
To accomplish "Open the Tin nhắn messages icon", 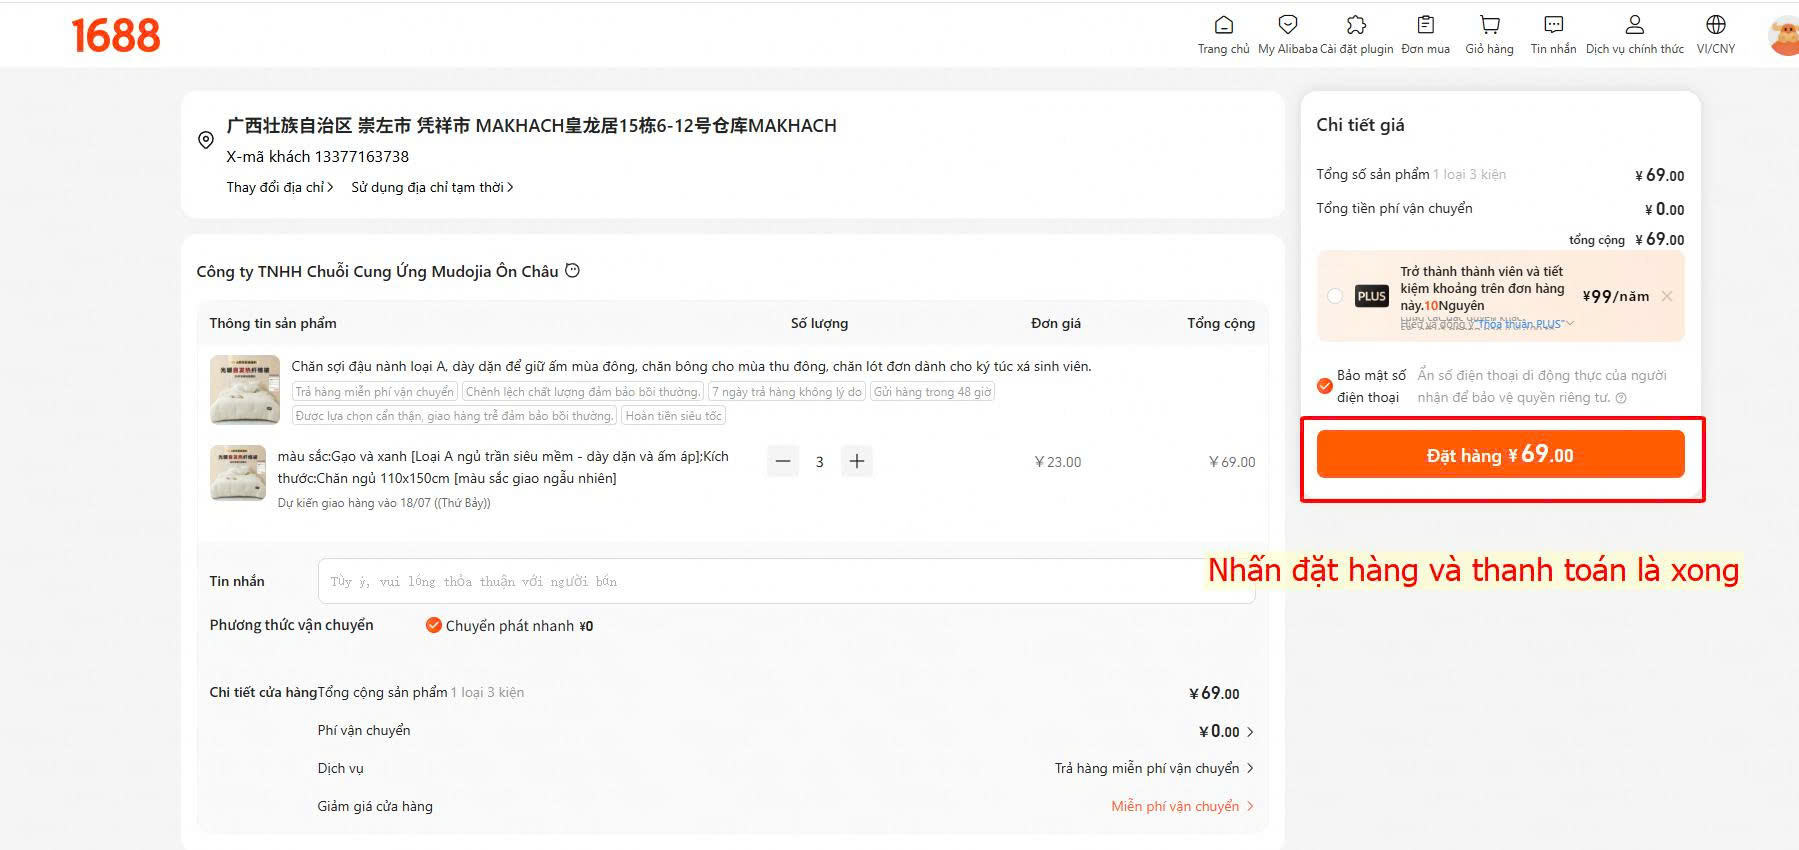I will tap(1553, 25).
